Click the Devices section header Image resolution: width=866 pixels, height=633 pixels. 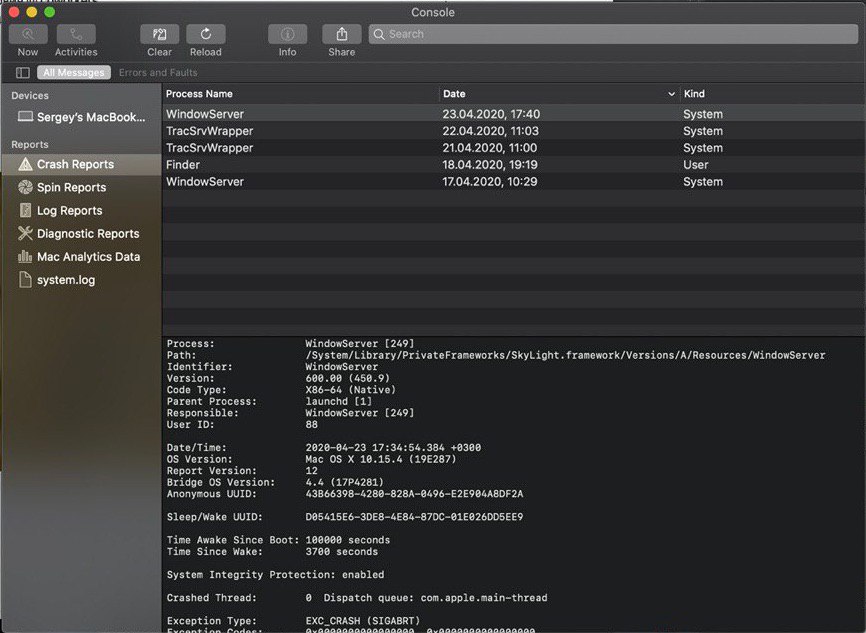(30, 96)
